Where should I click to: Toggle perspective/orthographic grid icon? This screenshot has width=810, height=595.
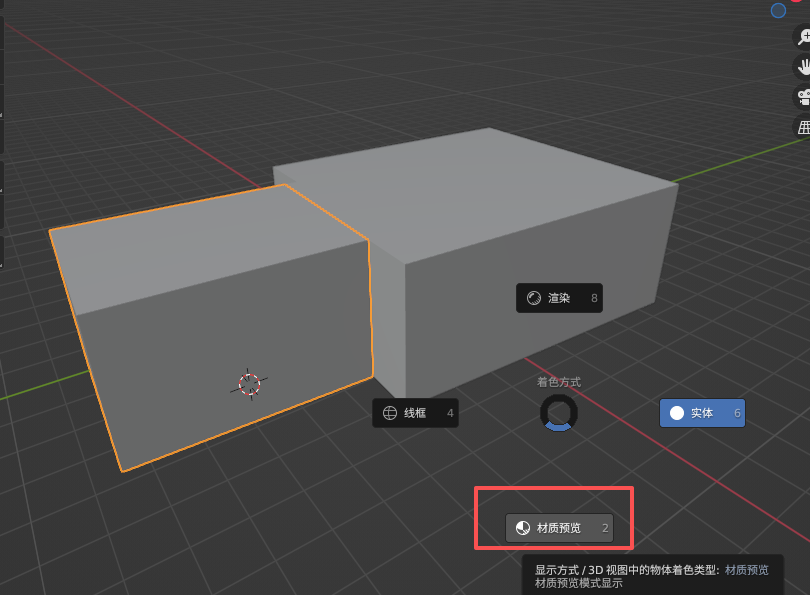[803, 127]
